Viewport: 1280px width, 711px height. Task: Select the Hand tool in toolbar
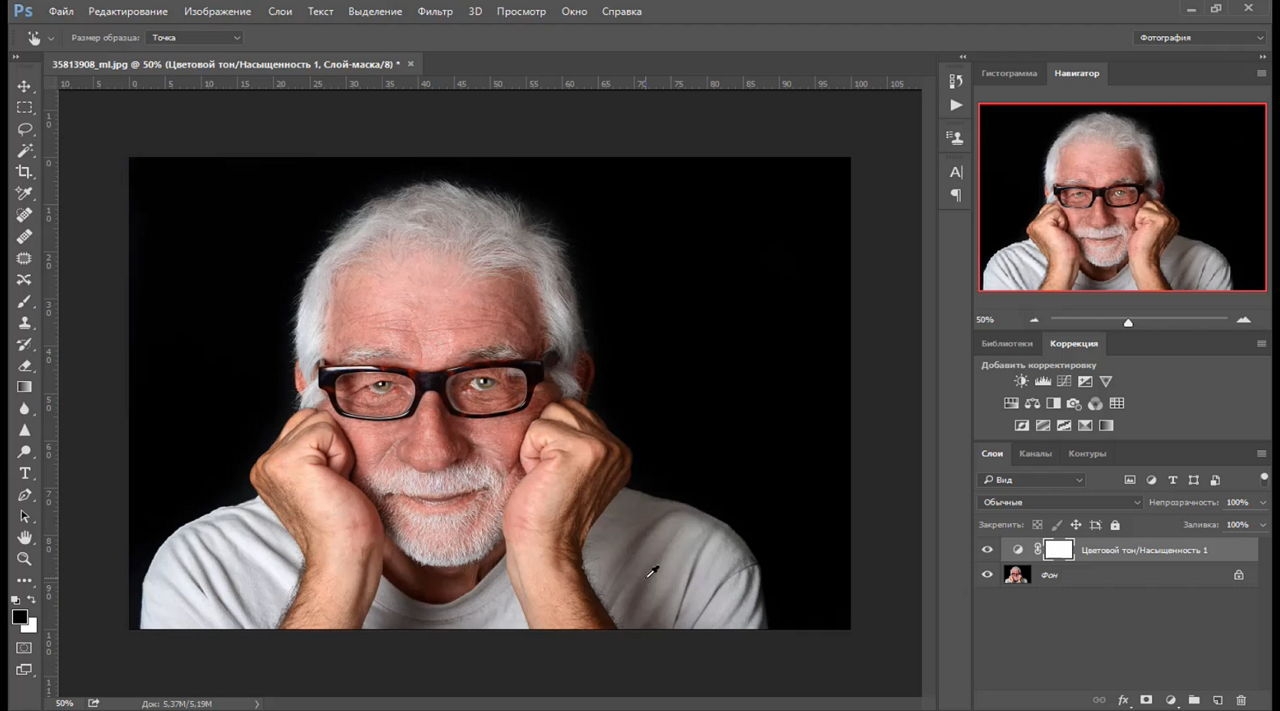25,538
